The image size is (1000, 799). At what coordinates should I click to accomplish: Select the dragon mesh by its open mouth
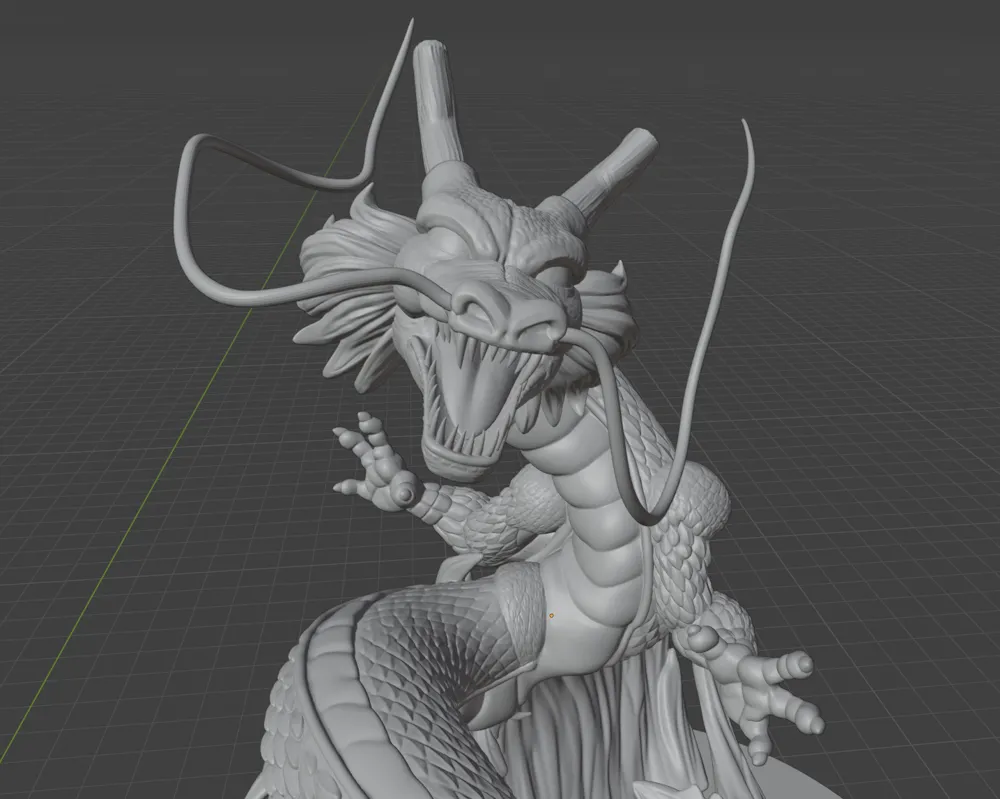tap(475, 399)
